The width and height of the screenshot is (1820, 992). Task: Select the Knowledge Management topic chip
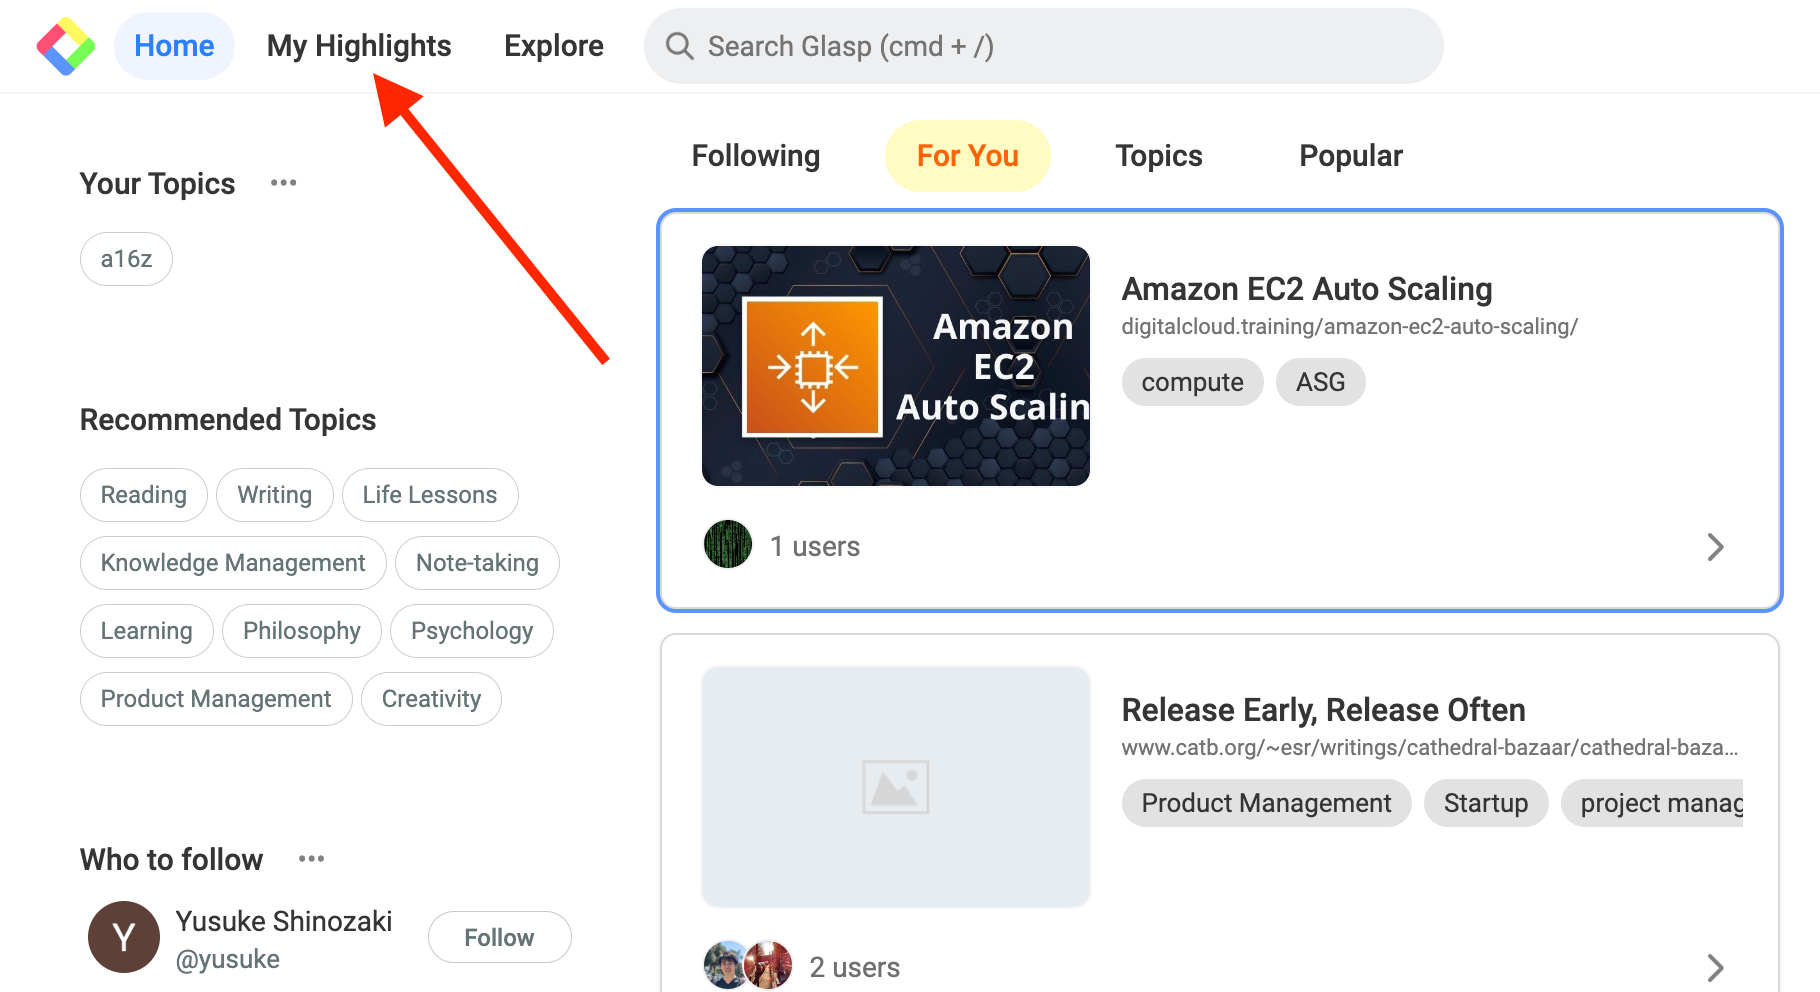[233, 563]
